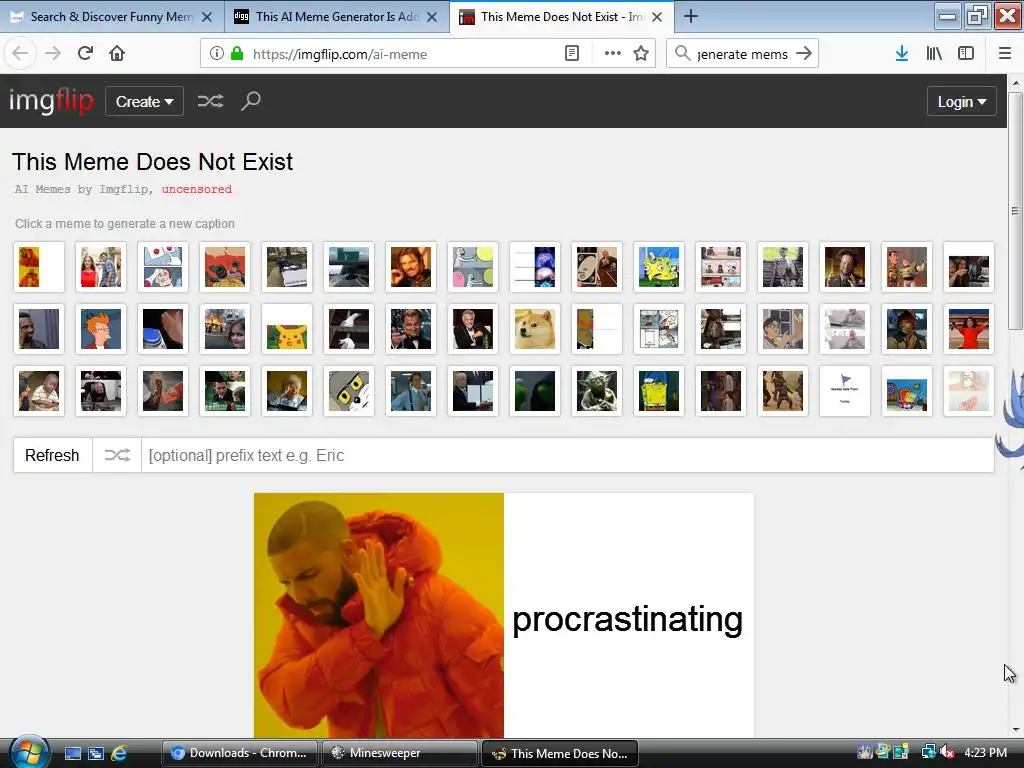This screenshot has width=1024, height=768.
Task: Close the AI Meme Generator digg tab
Action: coord(432,17)
